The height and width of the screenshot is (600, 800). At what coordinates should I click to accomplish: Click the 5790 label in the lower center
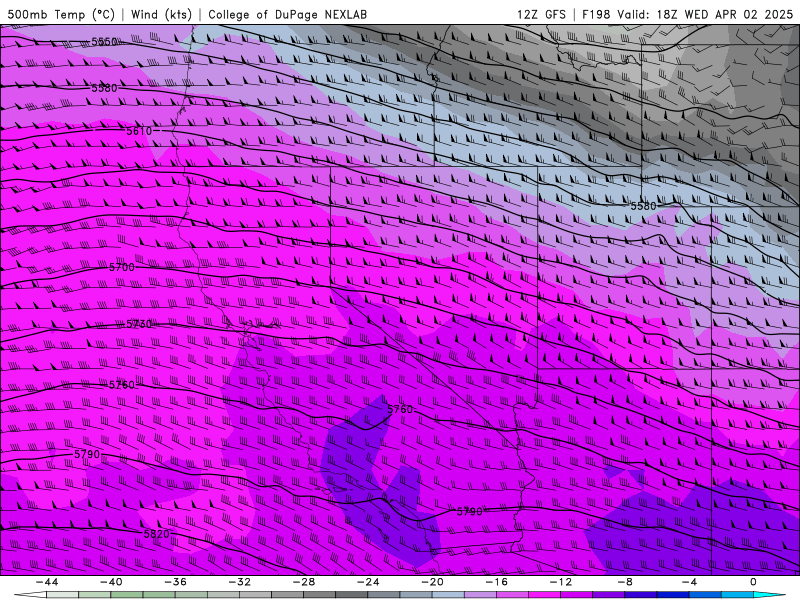coord(469,511)
